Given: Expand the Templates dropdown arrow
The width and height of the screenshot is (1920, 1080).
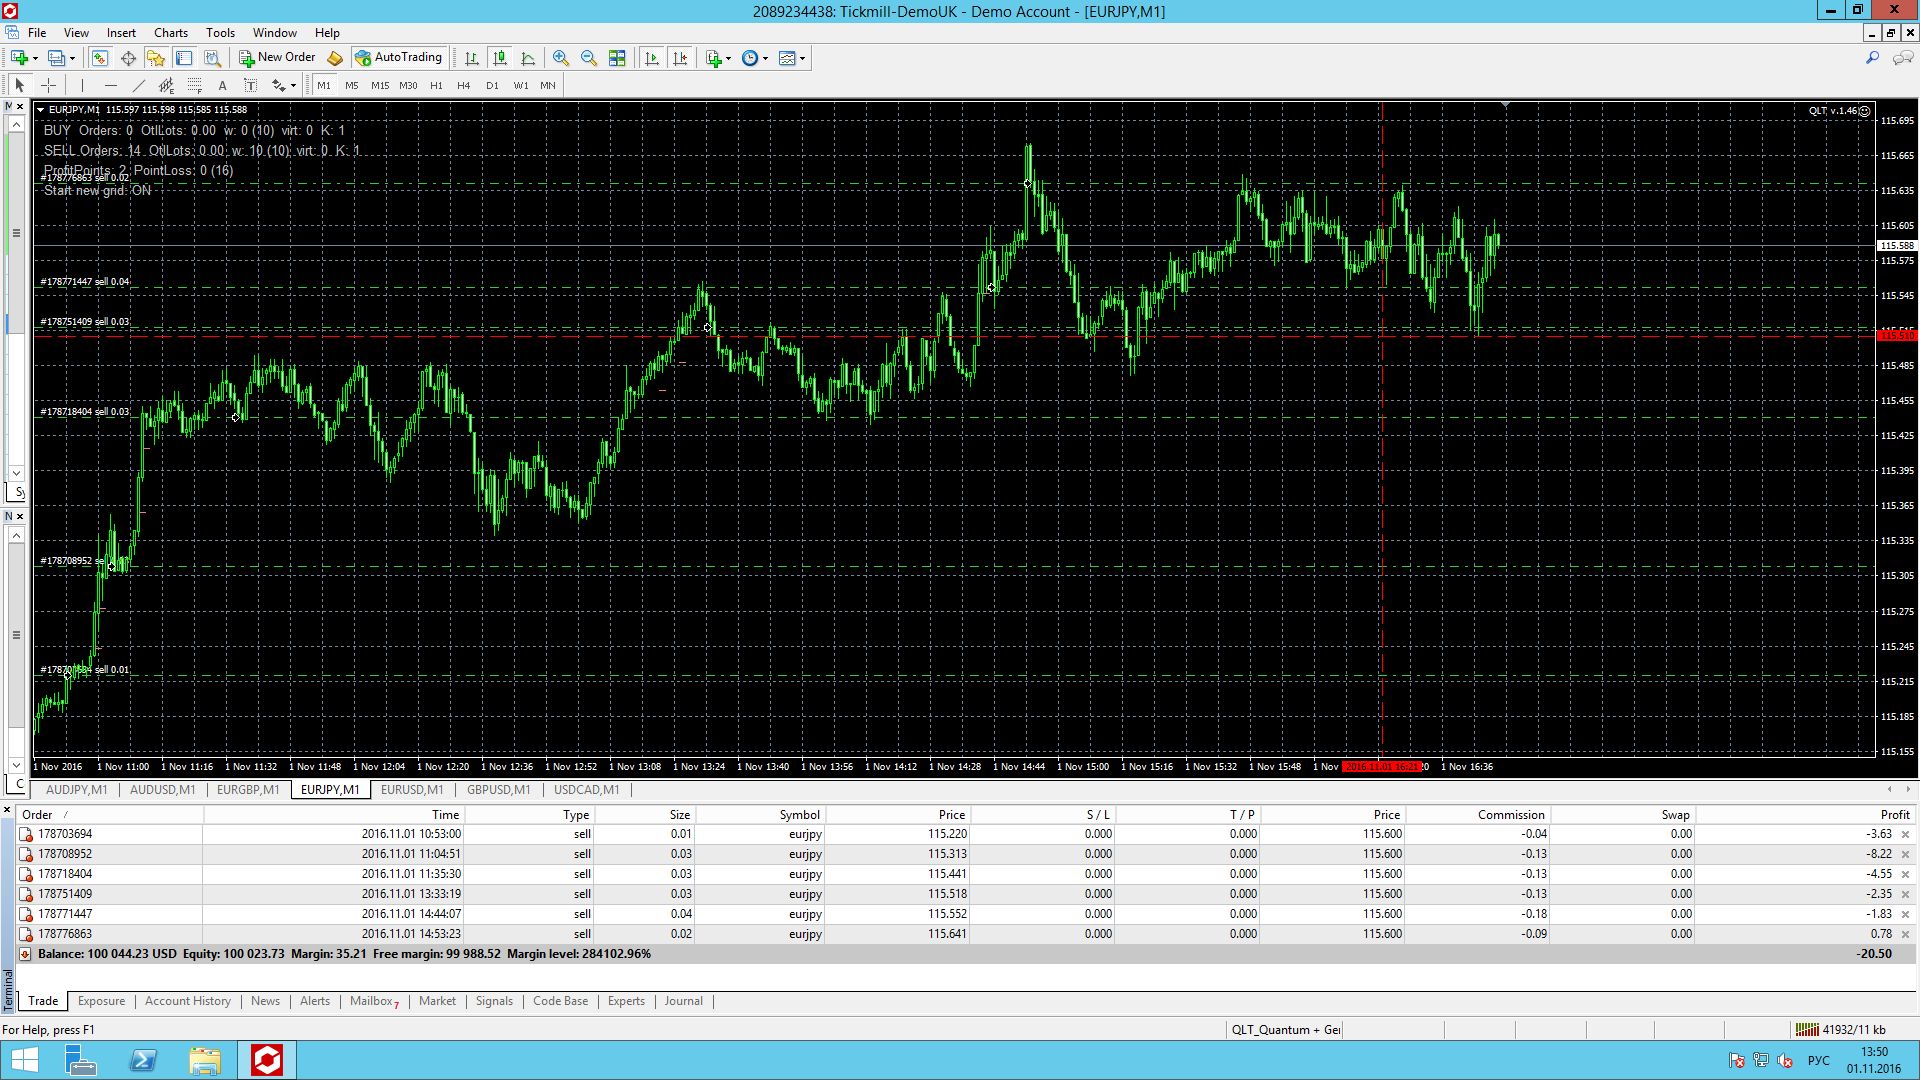Looking at the screenshot, I should [802, 58].
